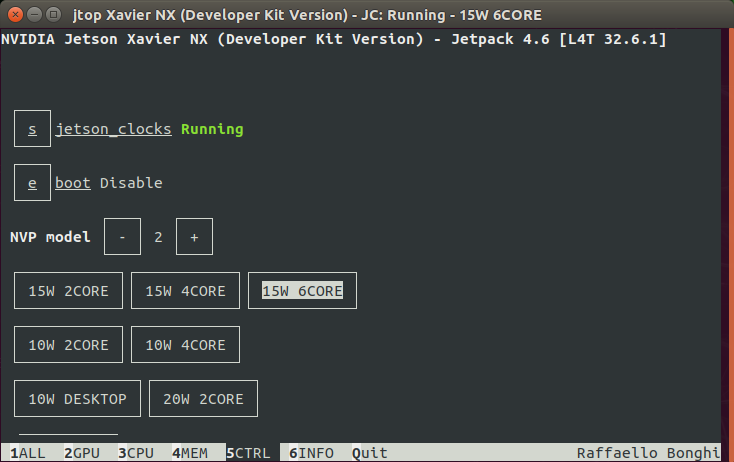Decrease NVP model with minus button

[122, 237]
